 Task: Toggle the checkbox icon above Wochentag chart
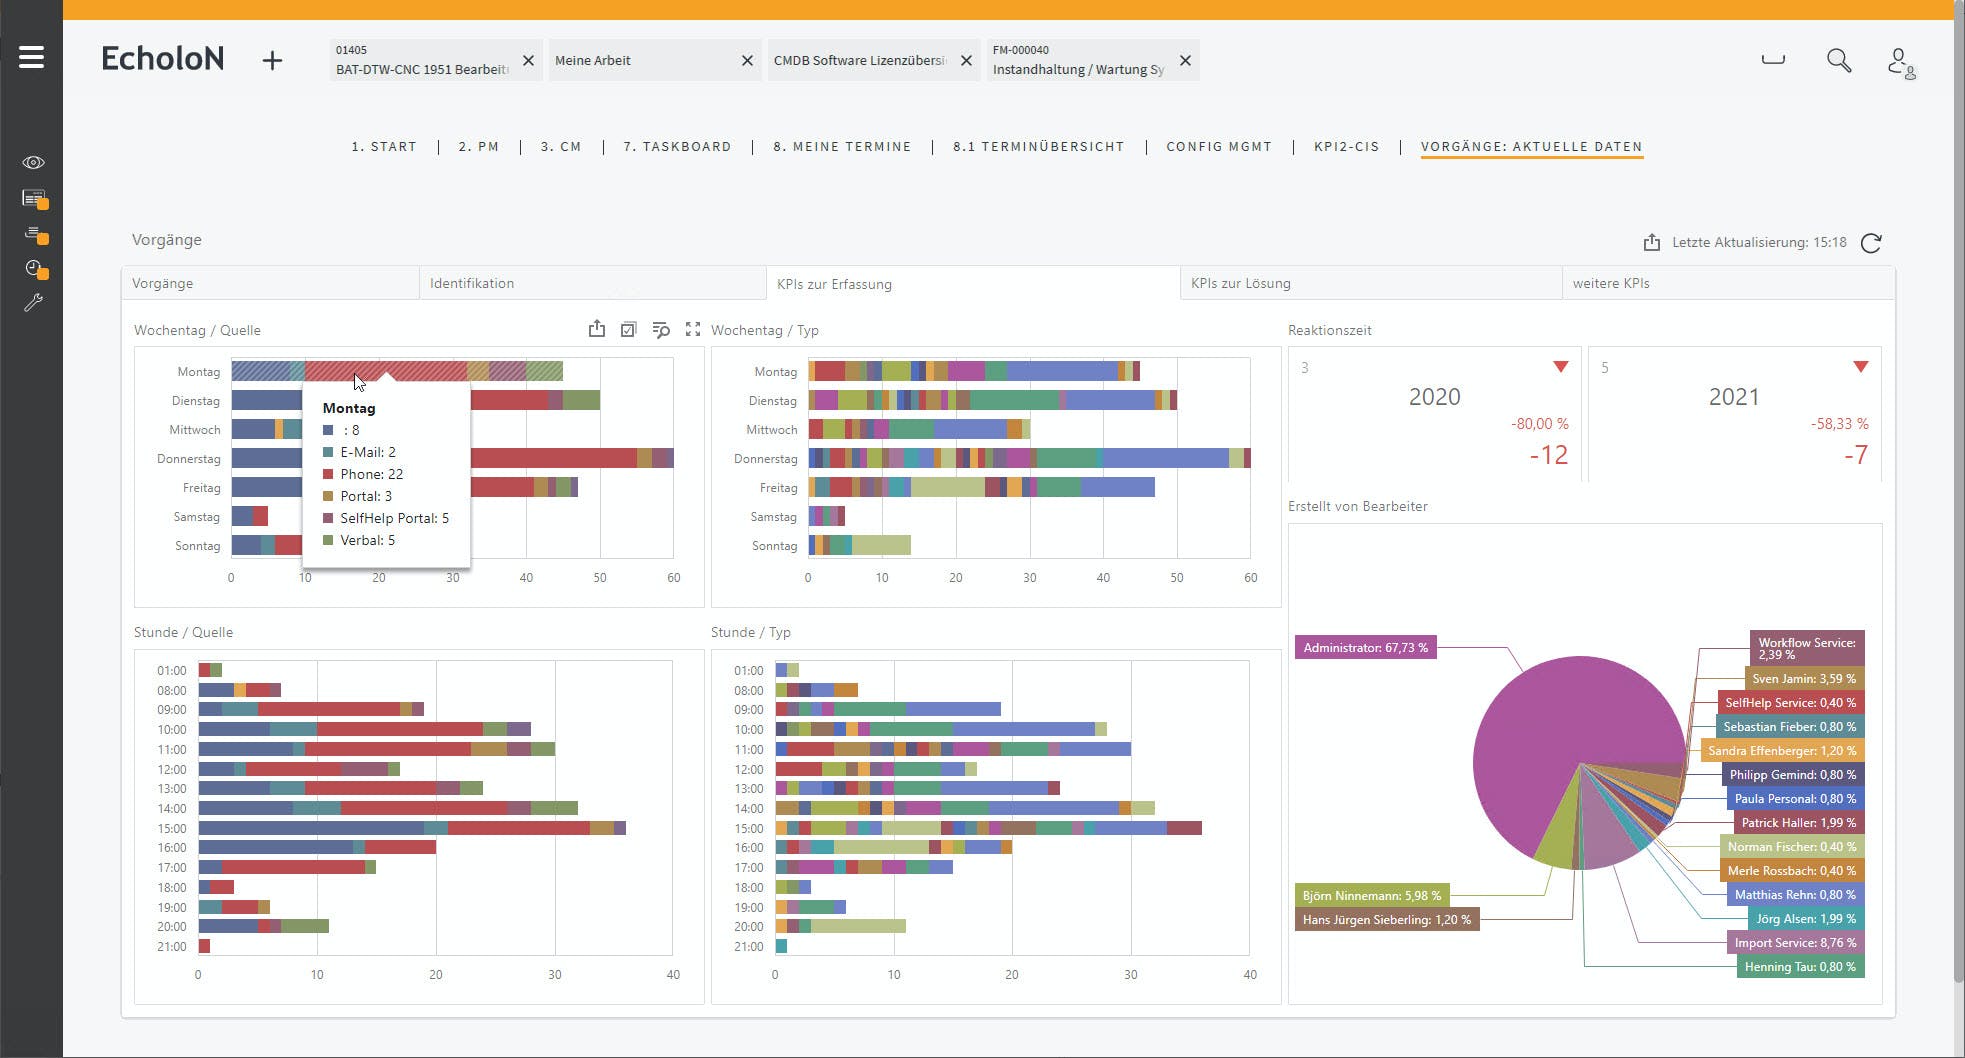(628, 329)
